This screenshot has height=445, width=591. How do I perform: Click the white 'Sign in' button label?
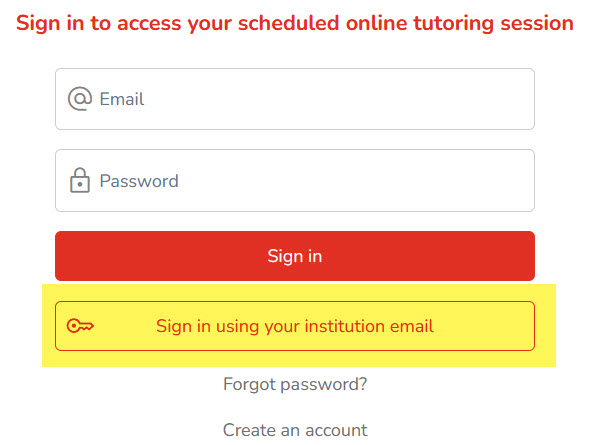coord(295,256)
